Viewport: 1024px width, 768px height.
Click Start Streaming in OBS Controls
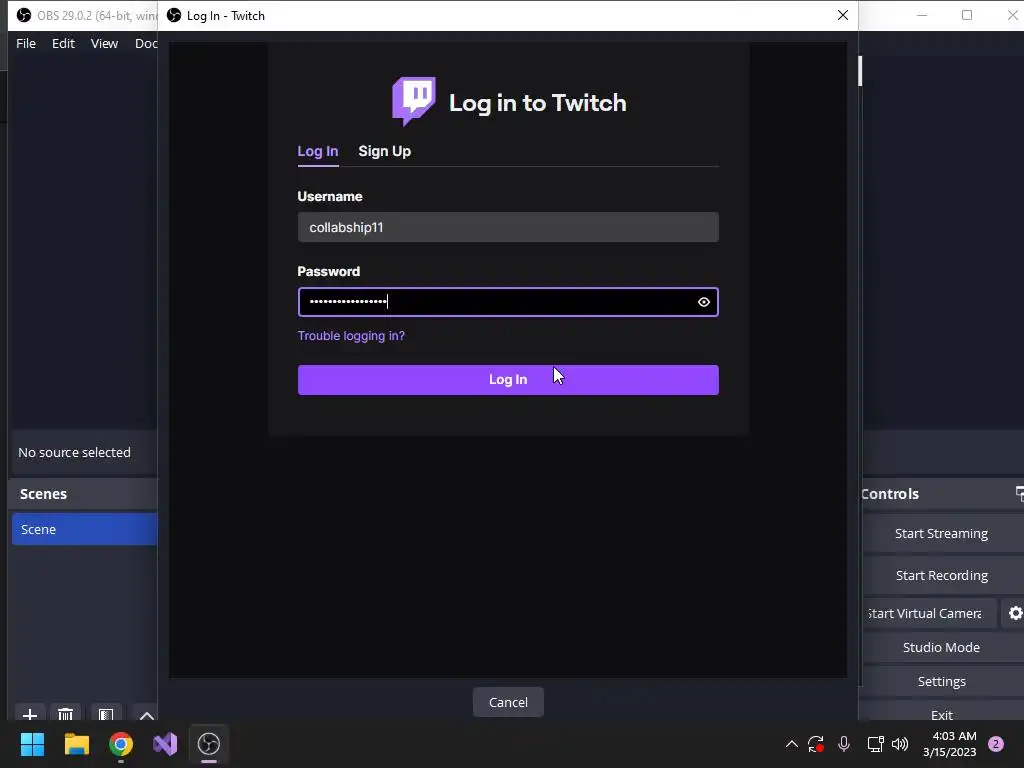tap(941, 534)
